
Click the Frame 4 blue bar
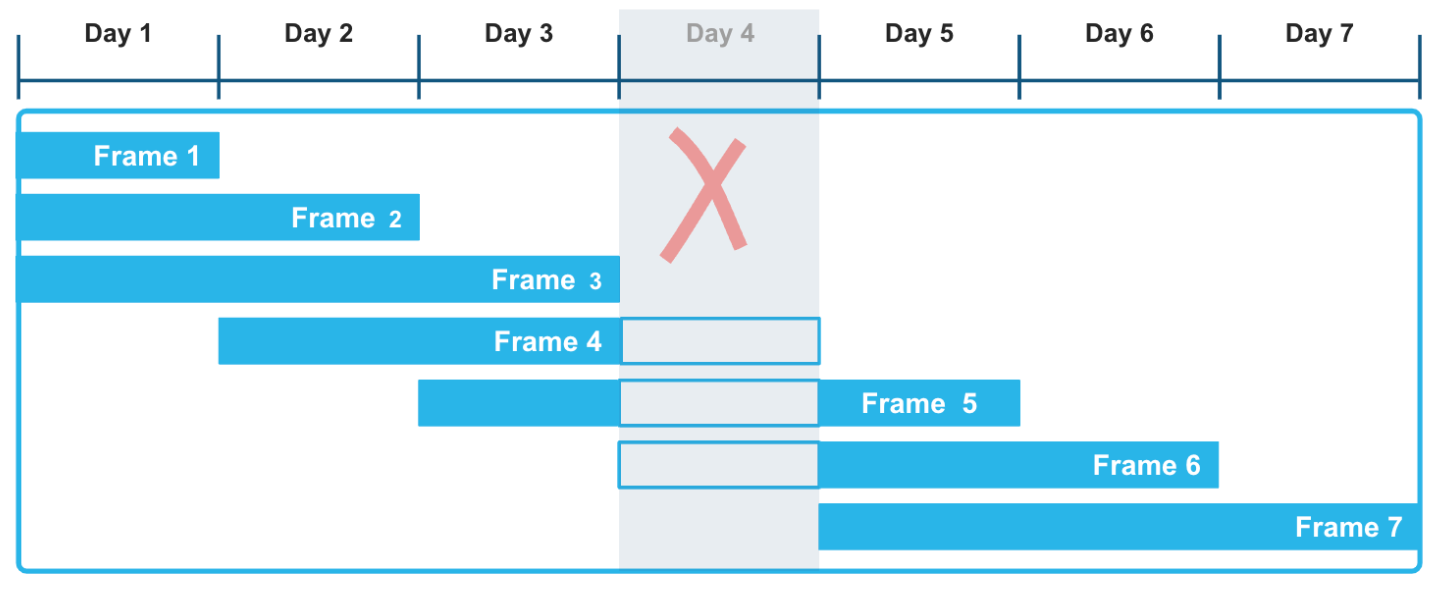(x=418, y=342)
